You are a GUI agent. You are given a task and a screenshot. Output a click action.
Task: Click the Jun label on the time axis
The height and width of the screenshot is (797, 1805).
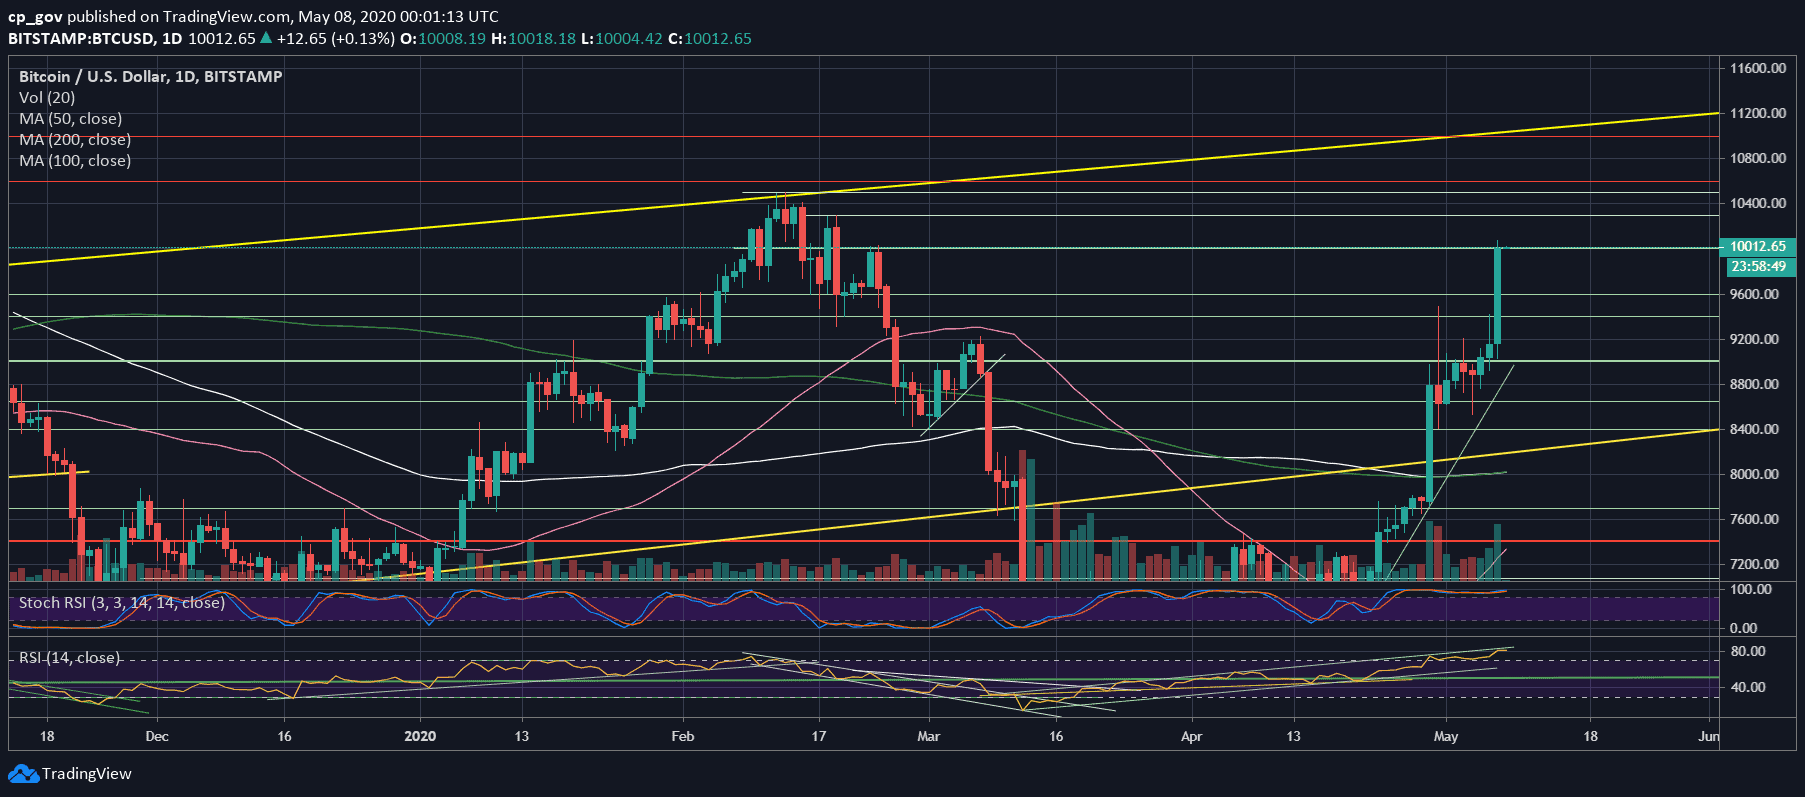pos(1709,736)
